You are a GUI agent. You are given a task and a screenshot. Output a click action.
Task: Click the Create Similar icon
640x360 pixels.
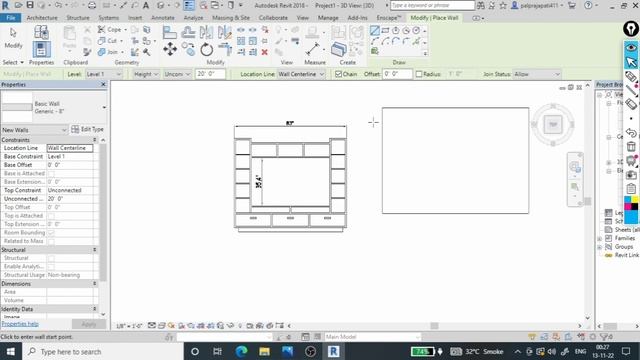[338, 49]
